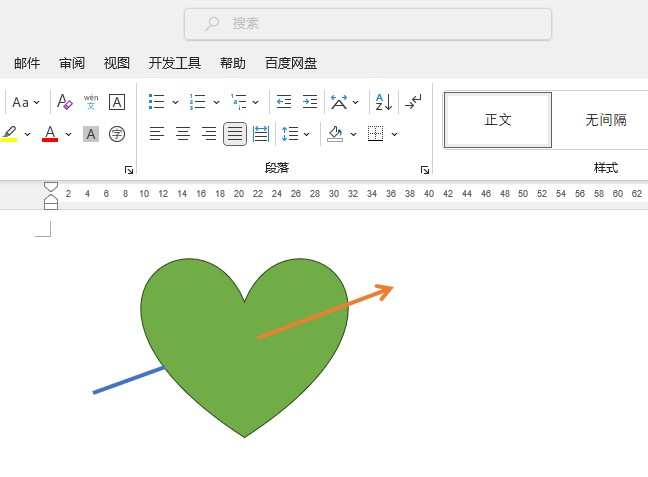Apply red font color

pos(50,134)
